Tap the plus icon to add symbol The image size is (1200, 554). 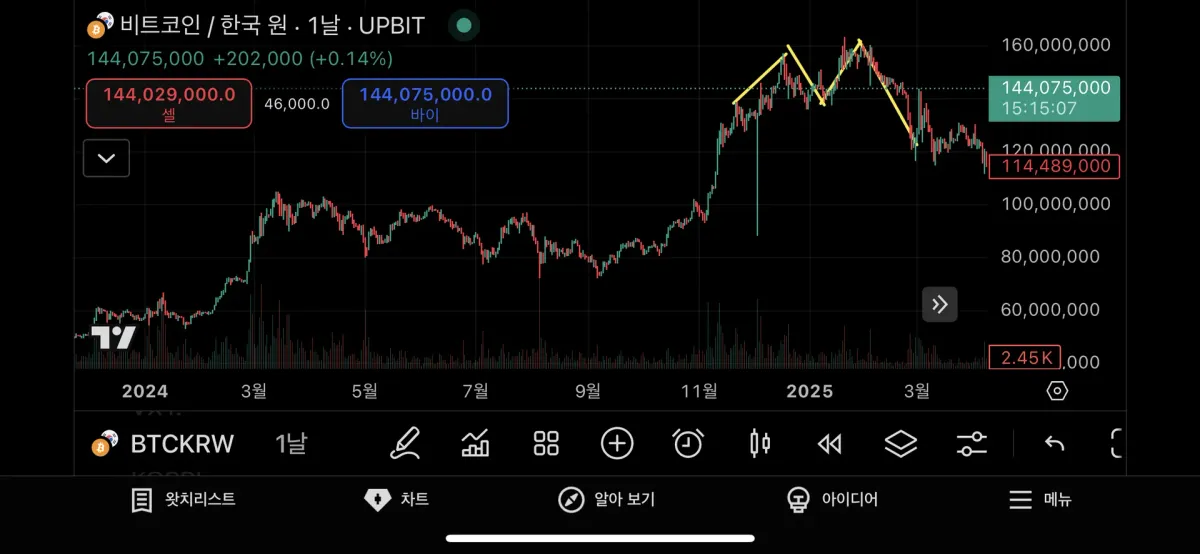pos(617,443)
